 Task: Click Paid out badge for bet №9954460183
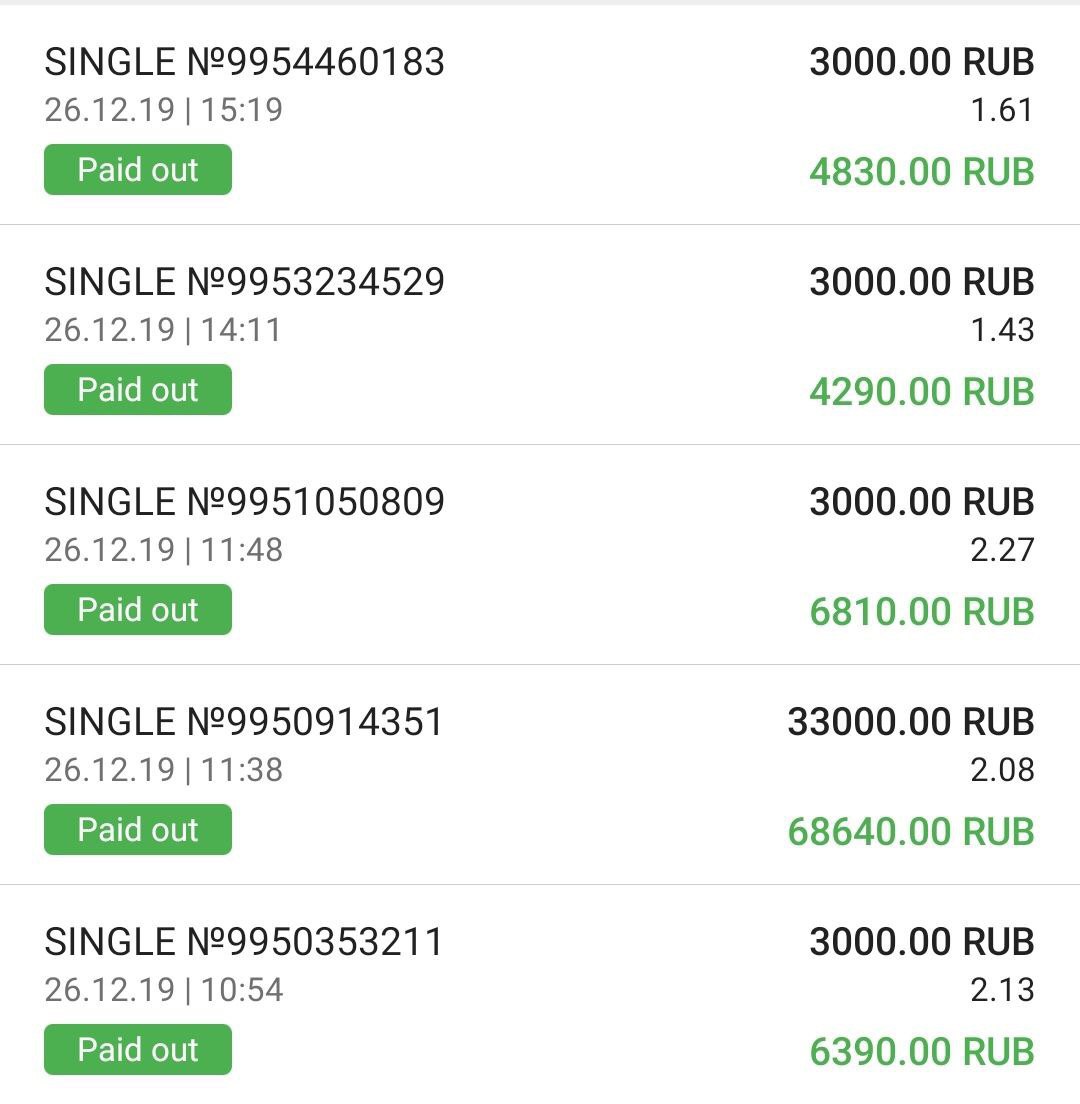coord(138,170)
